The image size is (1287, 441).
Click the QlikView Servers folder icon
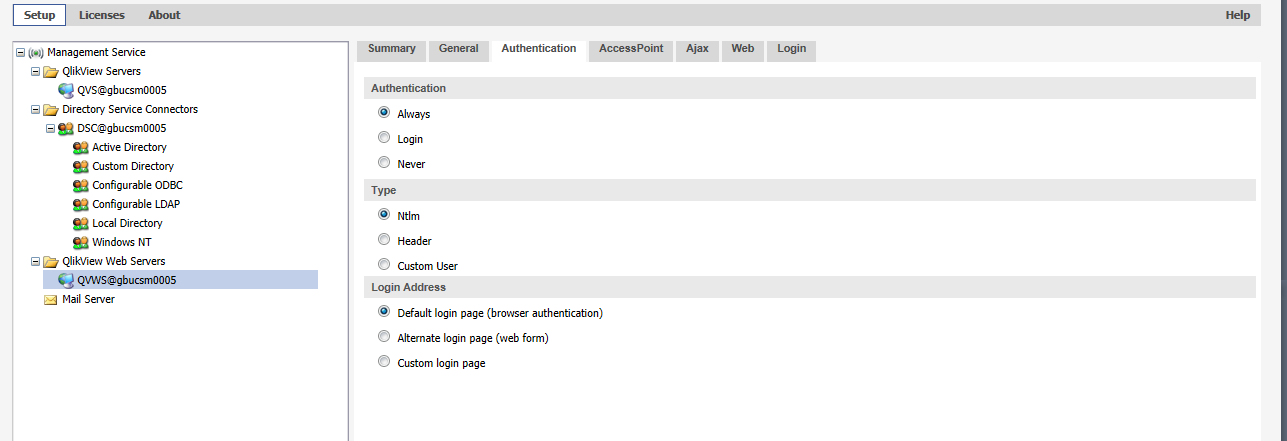pyautogui.click(x=51, y=71)
